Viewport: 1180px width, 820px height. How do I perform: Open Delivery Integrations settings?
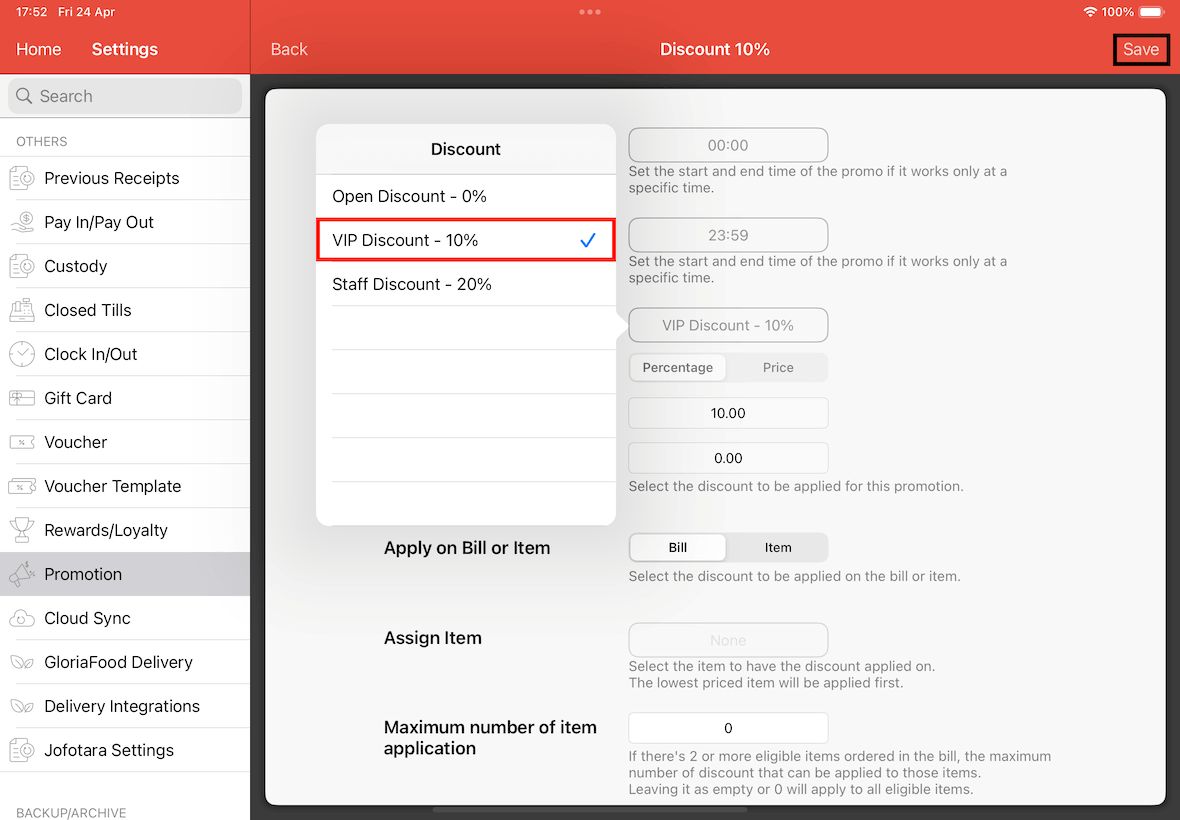point(125,706)
